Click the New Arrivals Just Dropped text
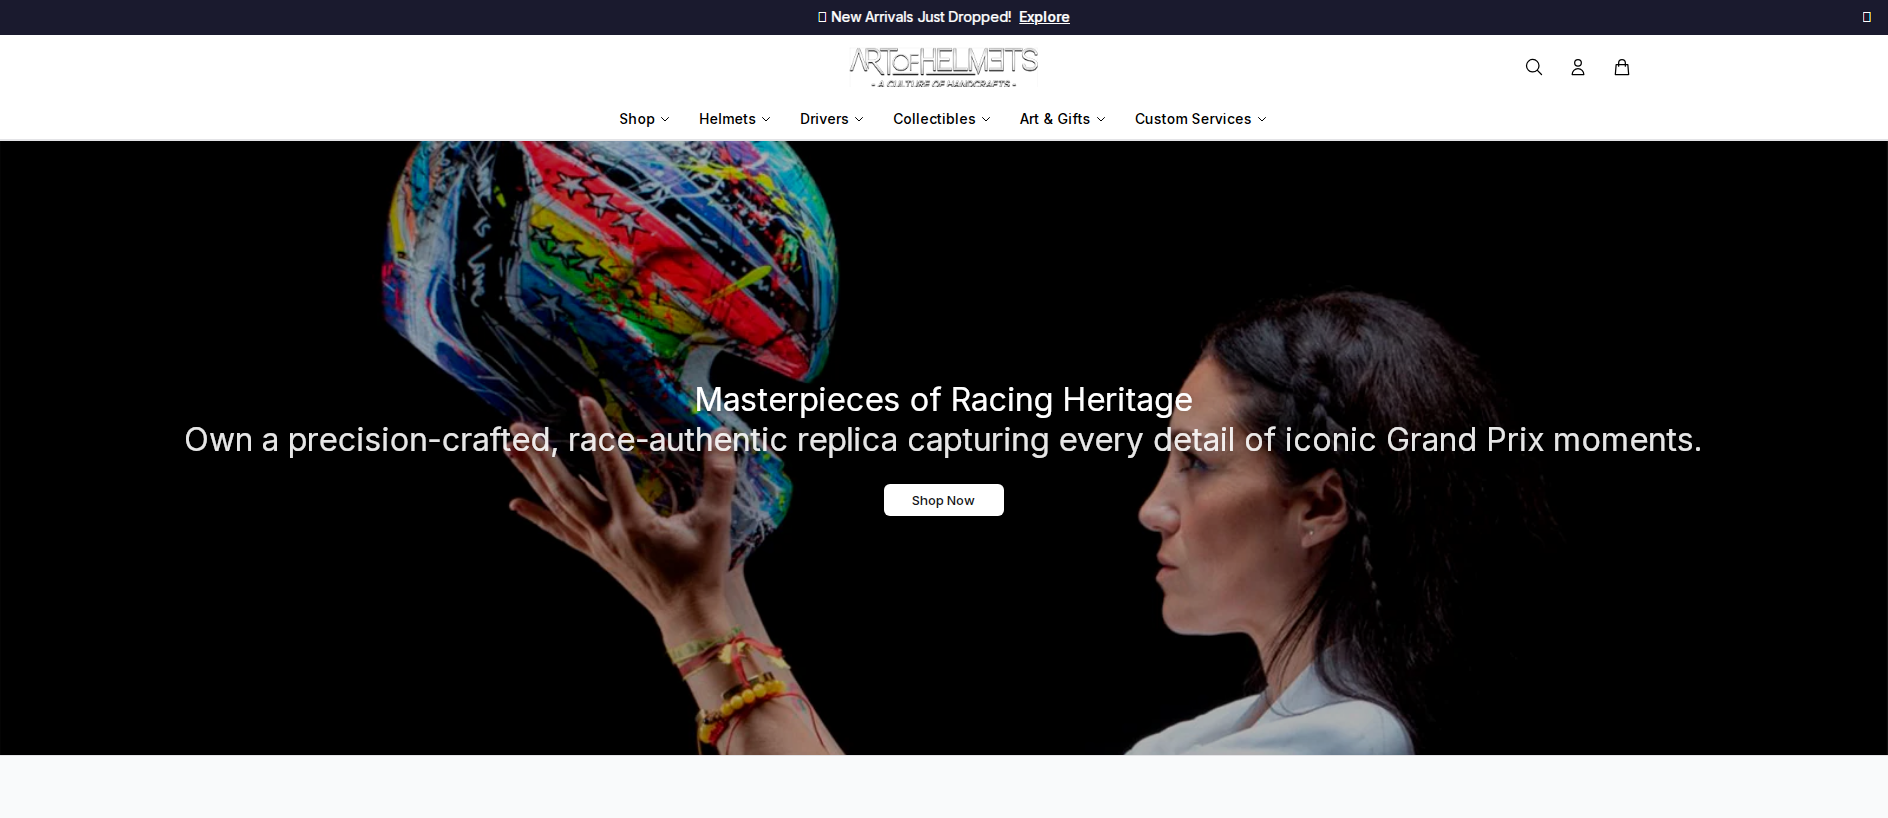The image size is (1888, 818). (x=921, y=17)
